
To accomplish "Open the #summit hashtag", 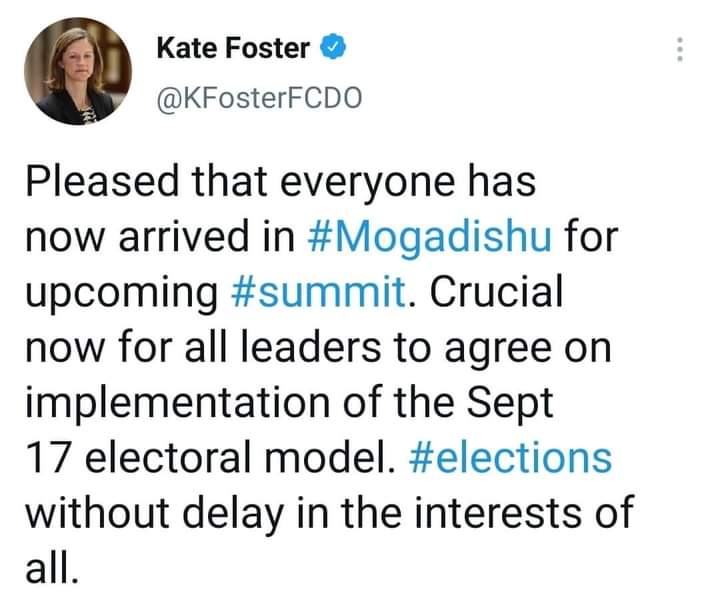I will pyautogui.click(x=318, y=292).
